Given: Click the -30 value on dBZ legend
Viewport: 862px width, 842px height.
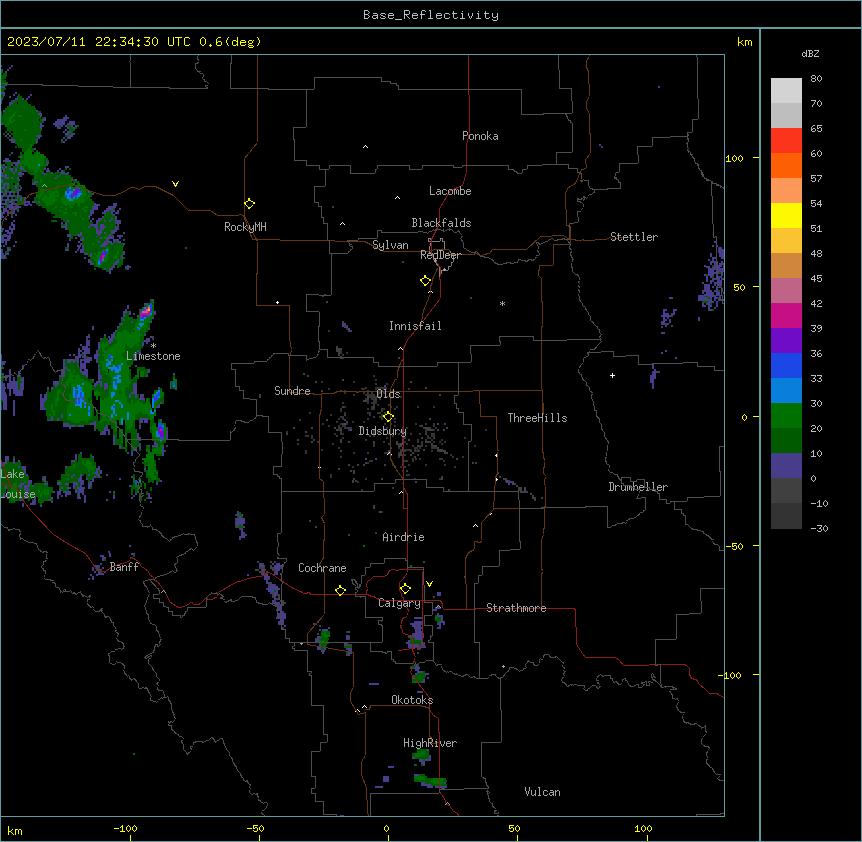Looking at the screenshot, I should pos(819,528).
